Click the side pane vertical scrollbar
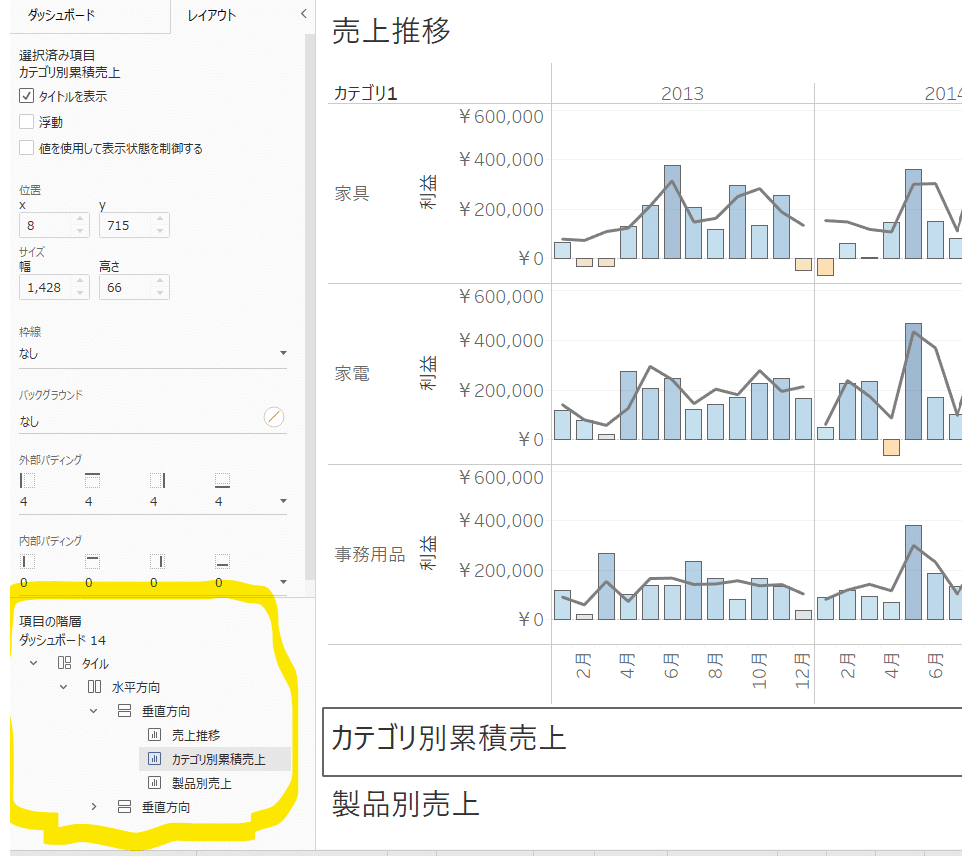Image resolution: width=962 pixels, height=856 pixels. pos(310,307)
